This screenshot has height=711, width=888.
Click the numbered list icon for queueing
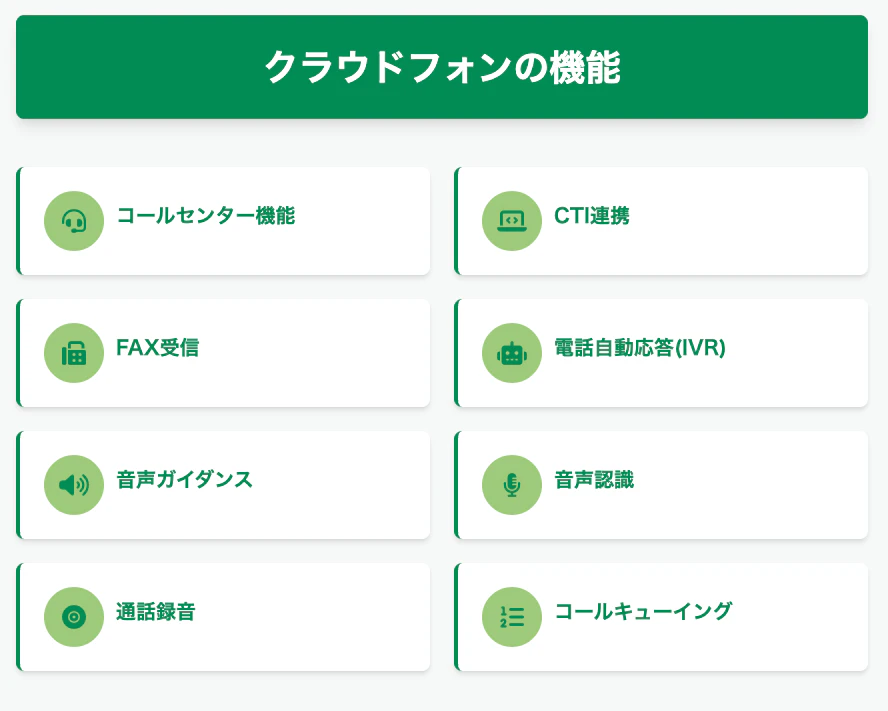(x=512, y=617)
